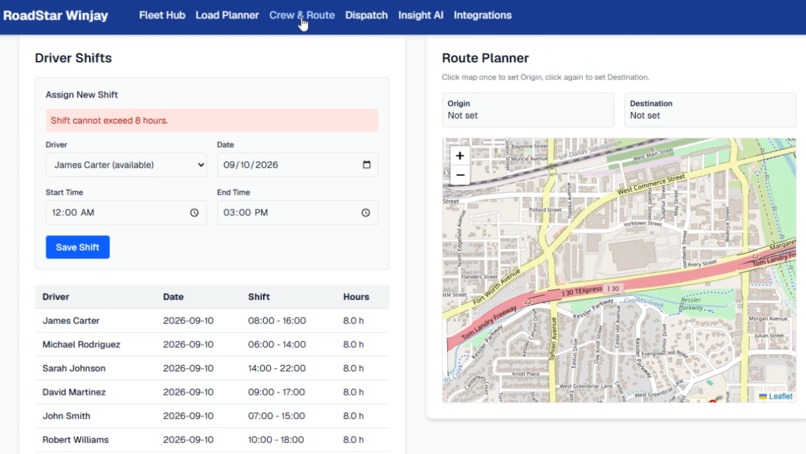Viewport: 806px width, 454px height.
Task: Click the shift time 09:00 - 17:00
Action: click(x=277, y=392)
